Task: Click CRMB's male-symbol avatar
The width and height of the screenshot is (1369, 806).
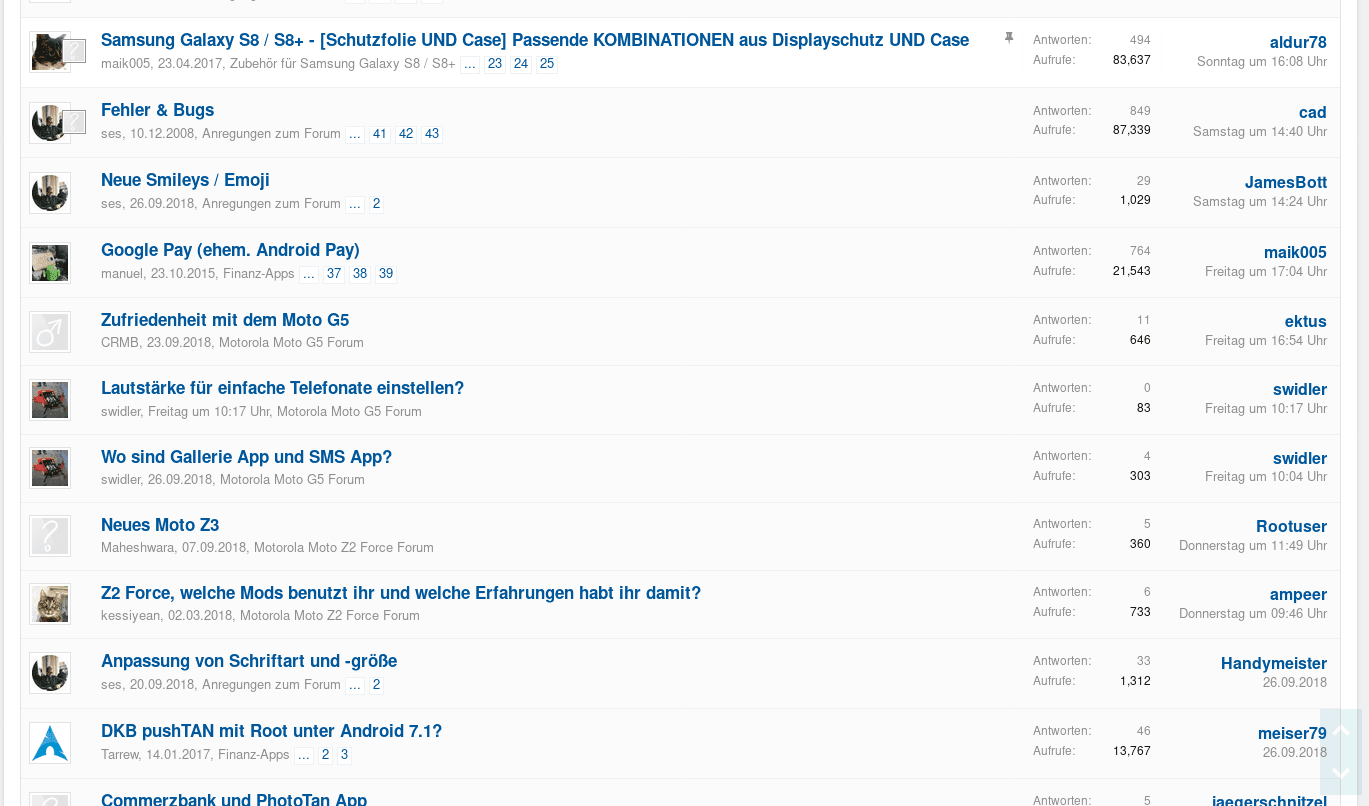Action: point(50,332)
